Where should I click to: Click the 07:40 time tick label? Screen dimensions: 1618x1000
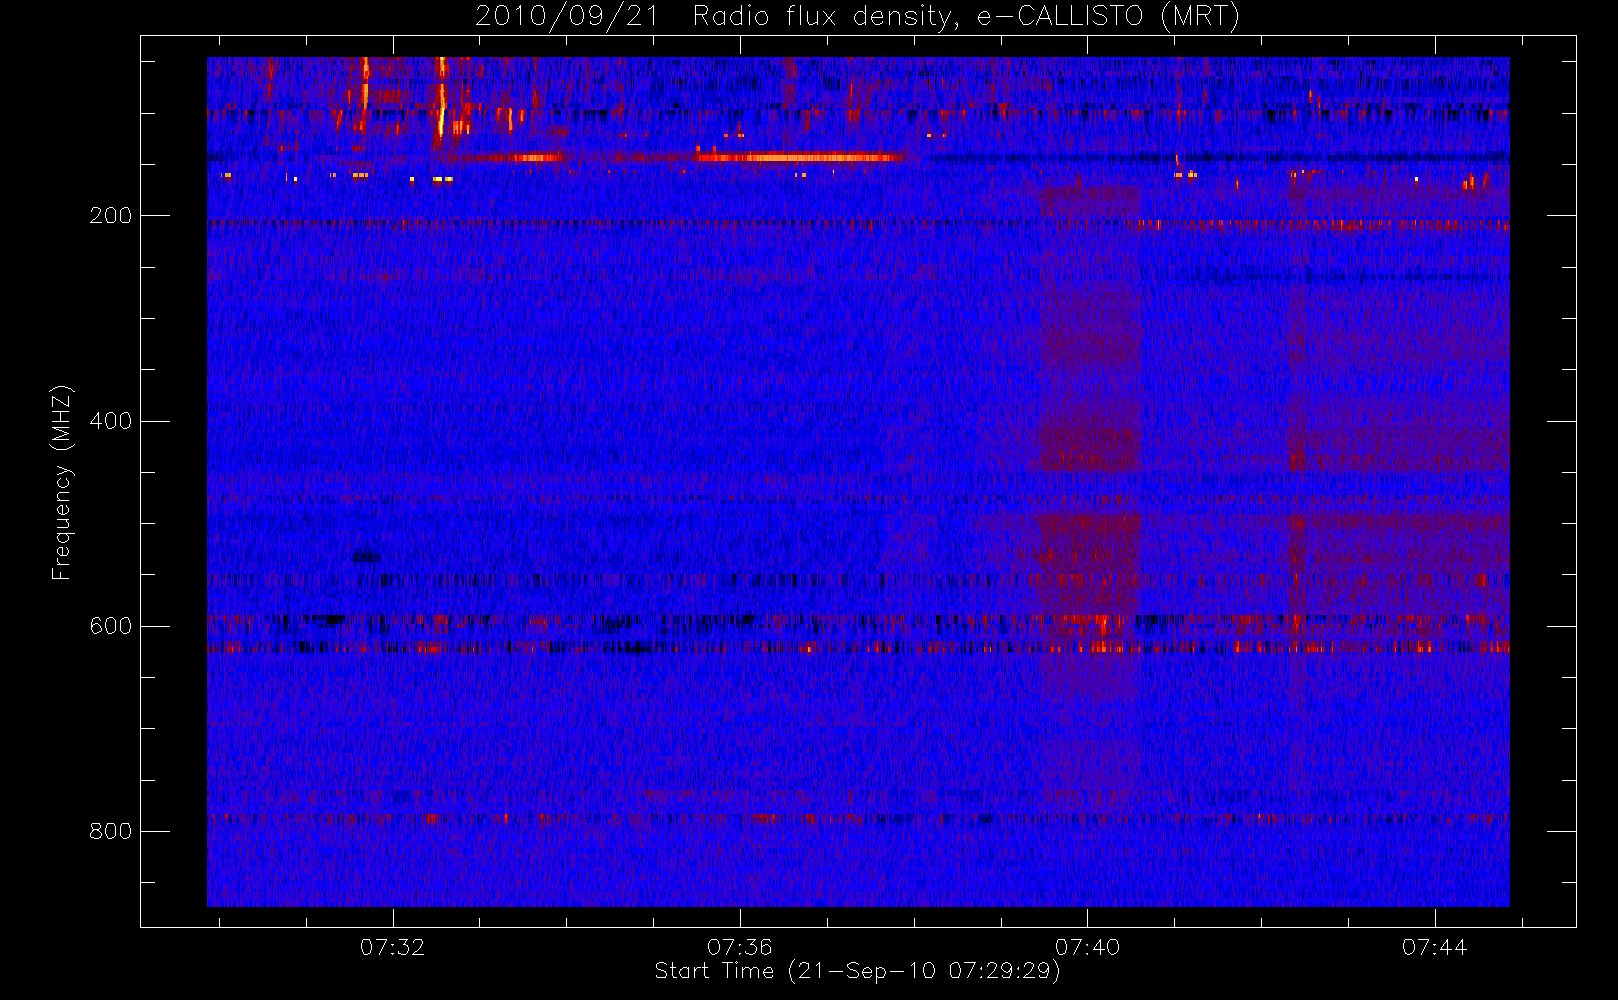1087,947
